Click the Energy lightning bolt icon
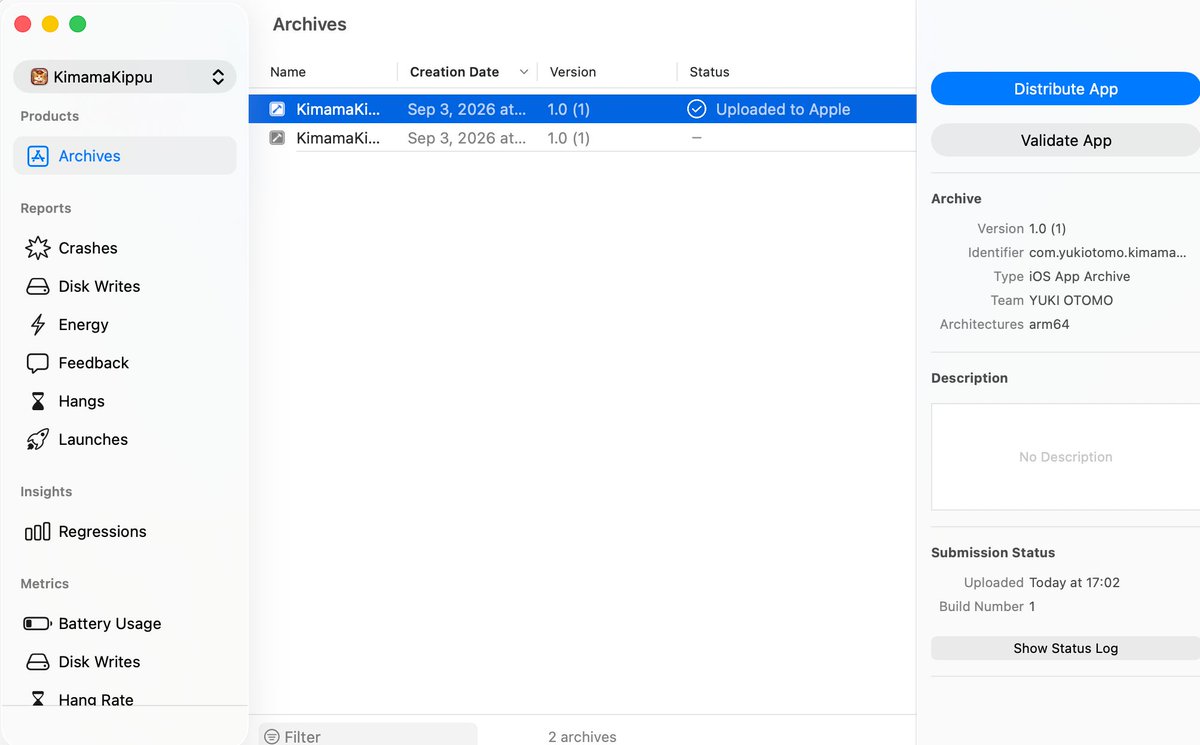Image resolution: width=1200 pixels, height=745 pixels. pos(38,325)
